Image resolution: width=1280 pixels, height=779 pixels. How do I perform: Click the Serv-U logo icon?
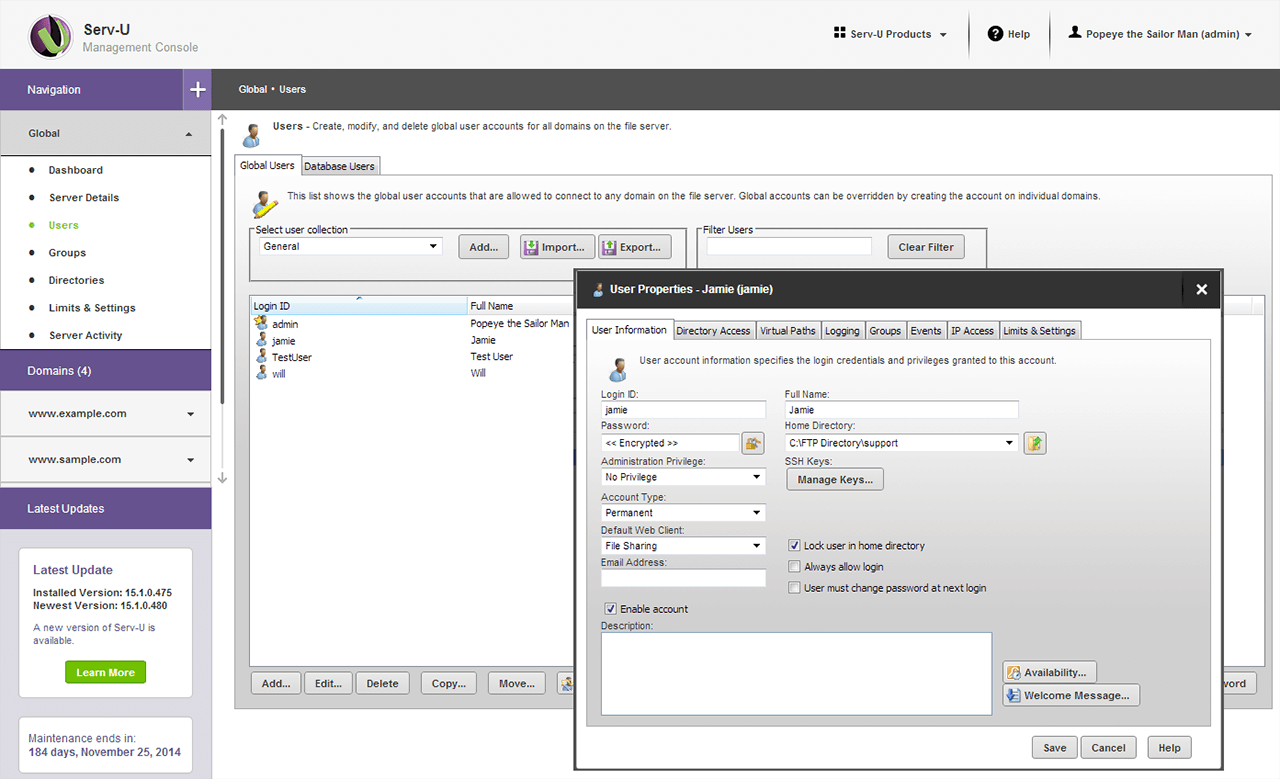coord(51,35)
